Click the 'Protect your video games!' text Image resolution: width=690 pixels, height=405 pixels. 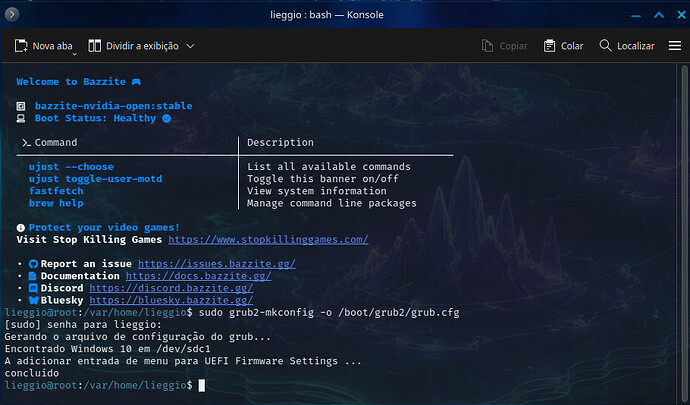click(x=104, y=228)
